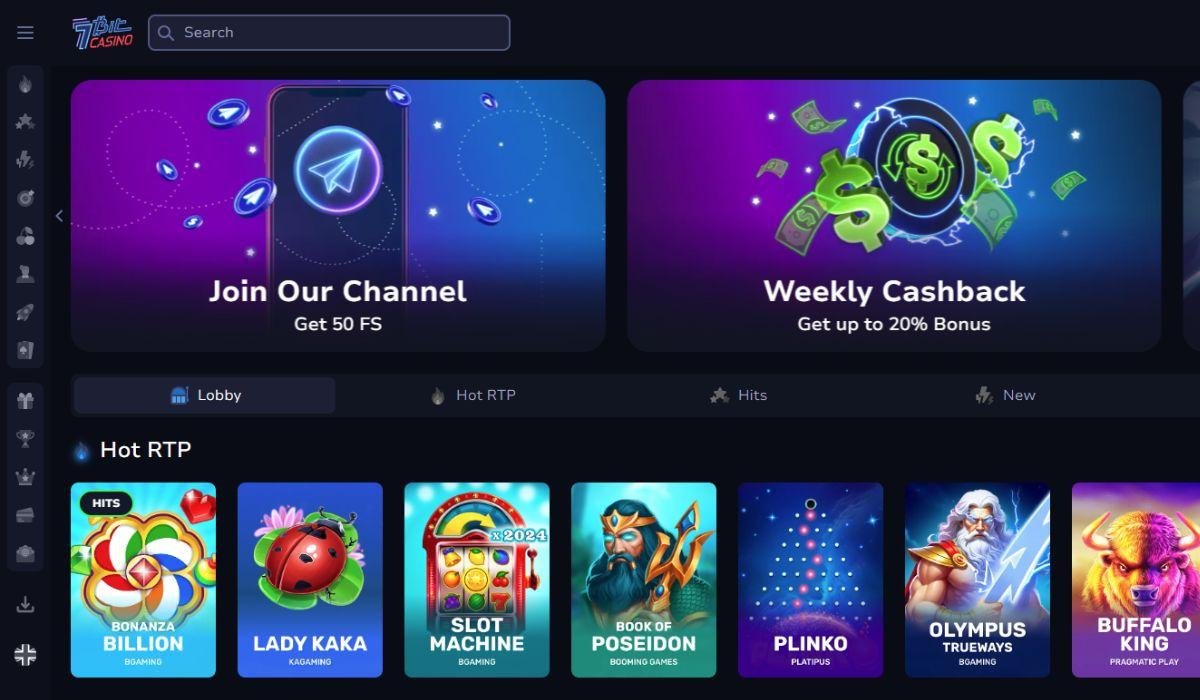Screen dimensions: 1200x700
Task: Click the Search input field
Action: pos(329,32)
